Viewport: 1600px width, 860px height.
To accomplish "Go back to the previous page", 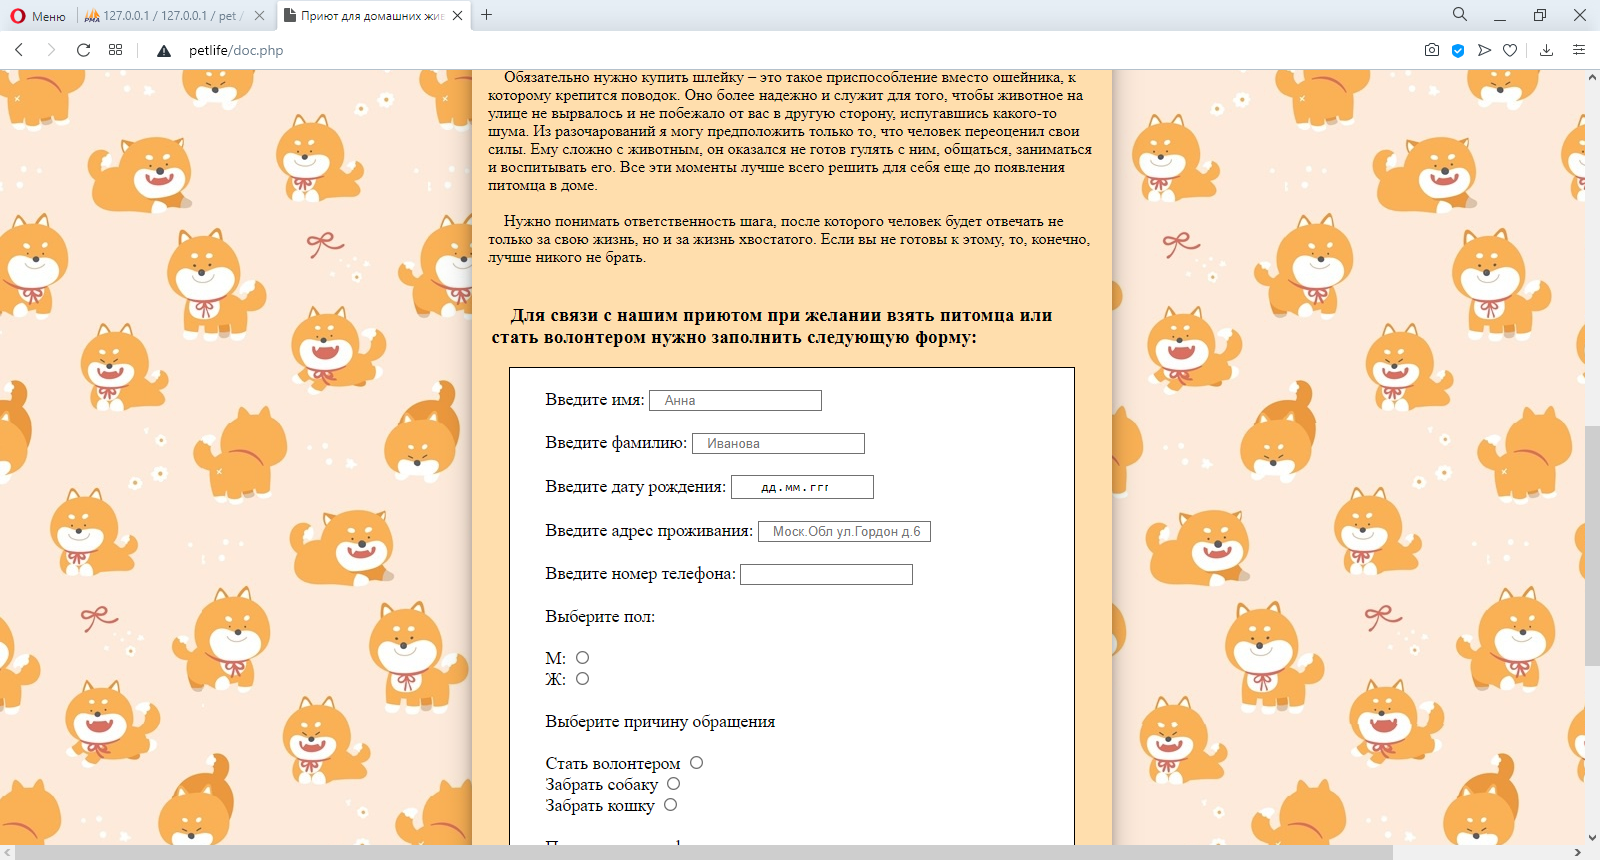I will (19, 50).
